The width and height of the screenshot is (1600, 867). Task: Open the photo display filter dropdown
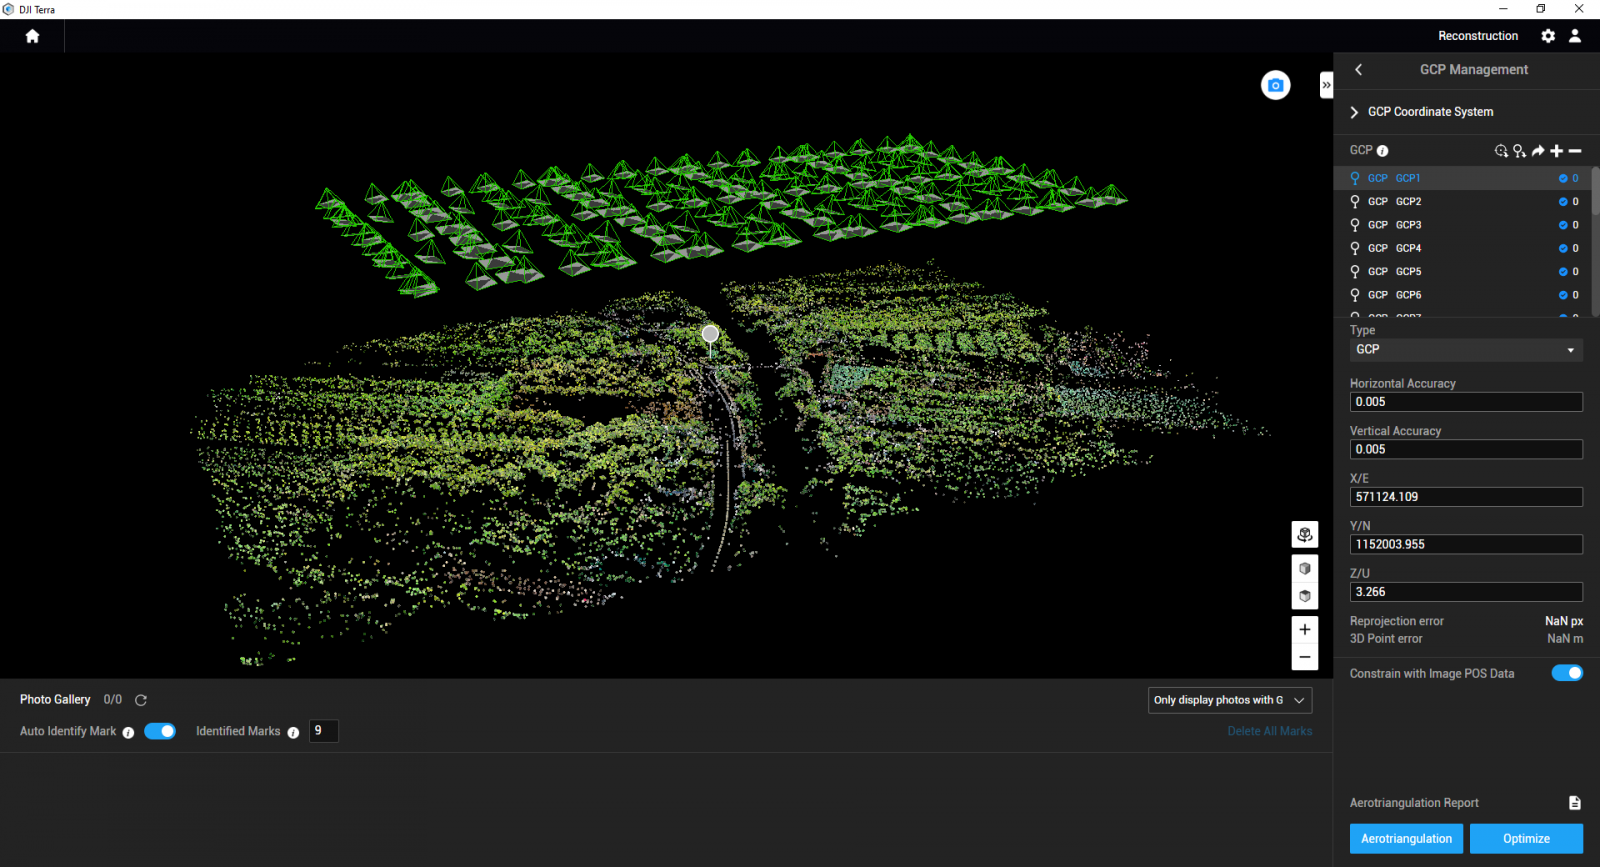[1229, 700]
